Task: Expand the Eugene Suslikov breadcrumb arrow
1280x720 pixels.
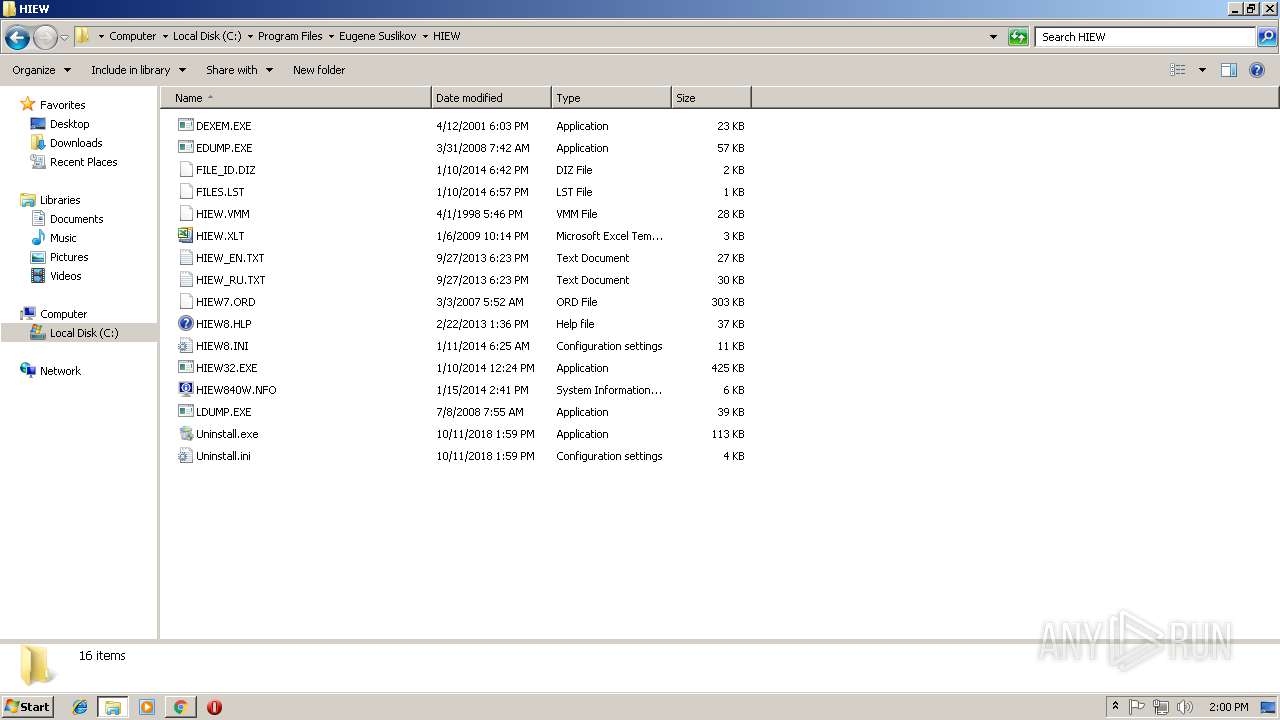Action: point(425,37)
